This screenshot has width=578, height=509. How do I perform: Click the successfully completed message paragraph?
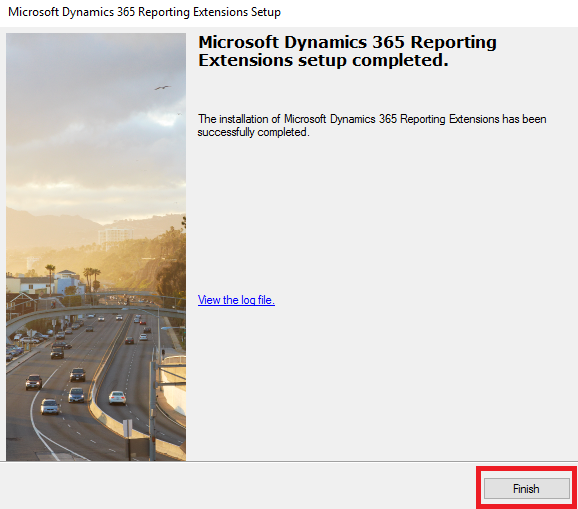coord(372,126)
